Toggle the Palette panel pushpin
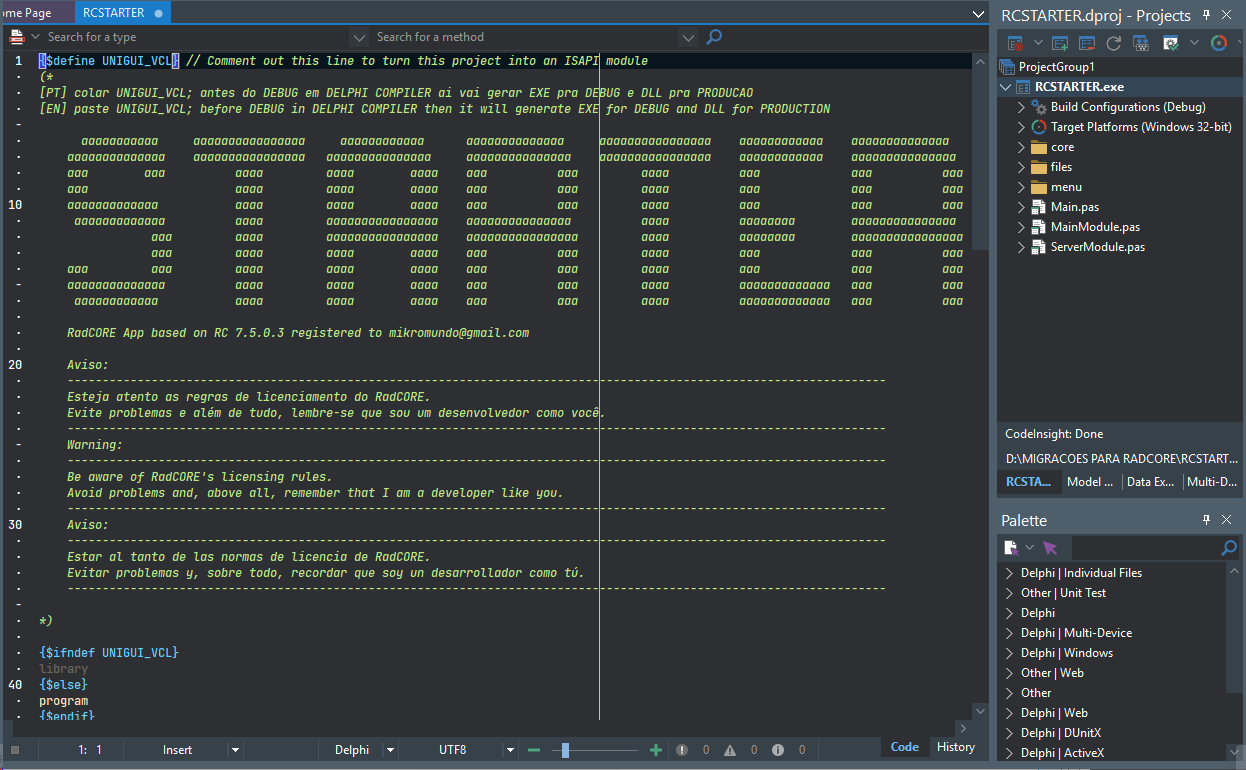The image size is (1246, 770). click(x=1207, y=520)
